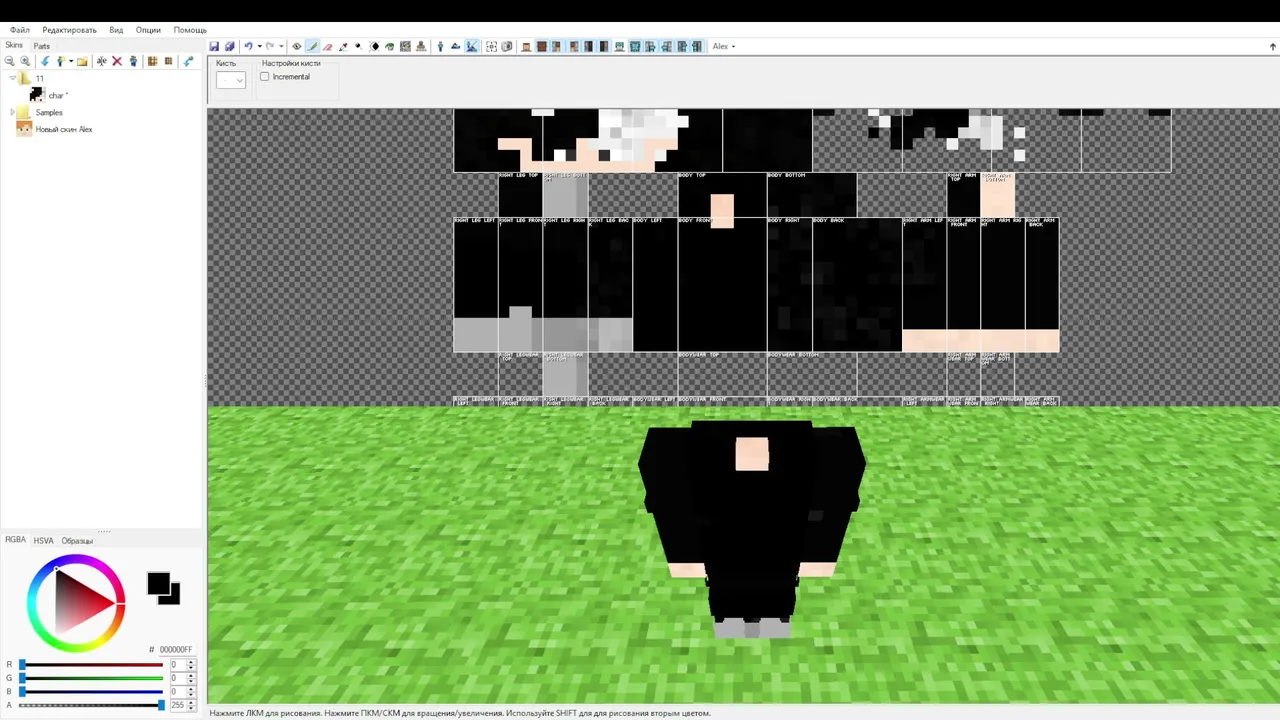Open the new skin dropdown arrow
This screenshot has height=720, width=1280.
(x=70, y=61)
